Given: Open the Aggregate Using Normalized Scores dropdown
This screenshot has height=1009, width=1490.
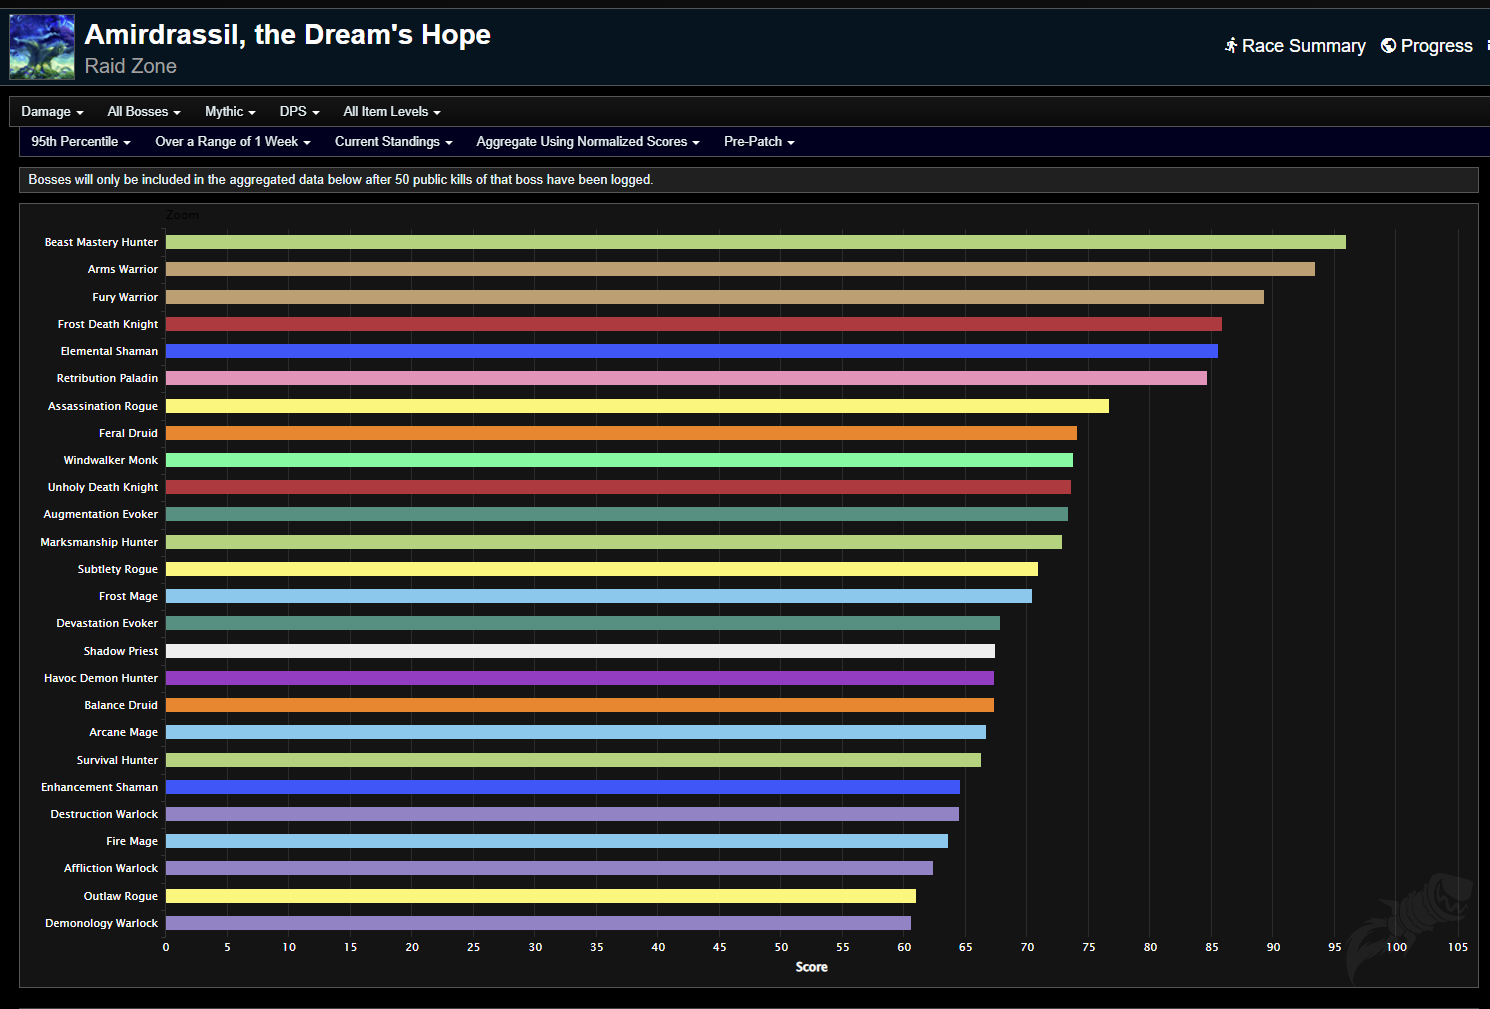Looking at the screenshot, I should [x=587, y=141].
